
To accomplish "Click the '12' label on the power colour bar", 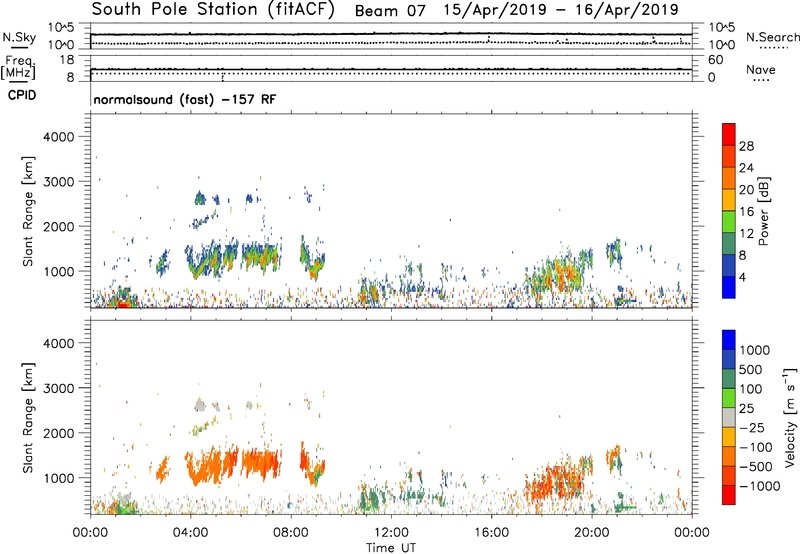I will tap(746, 234).
